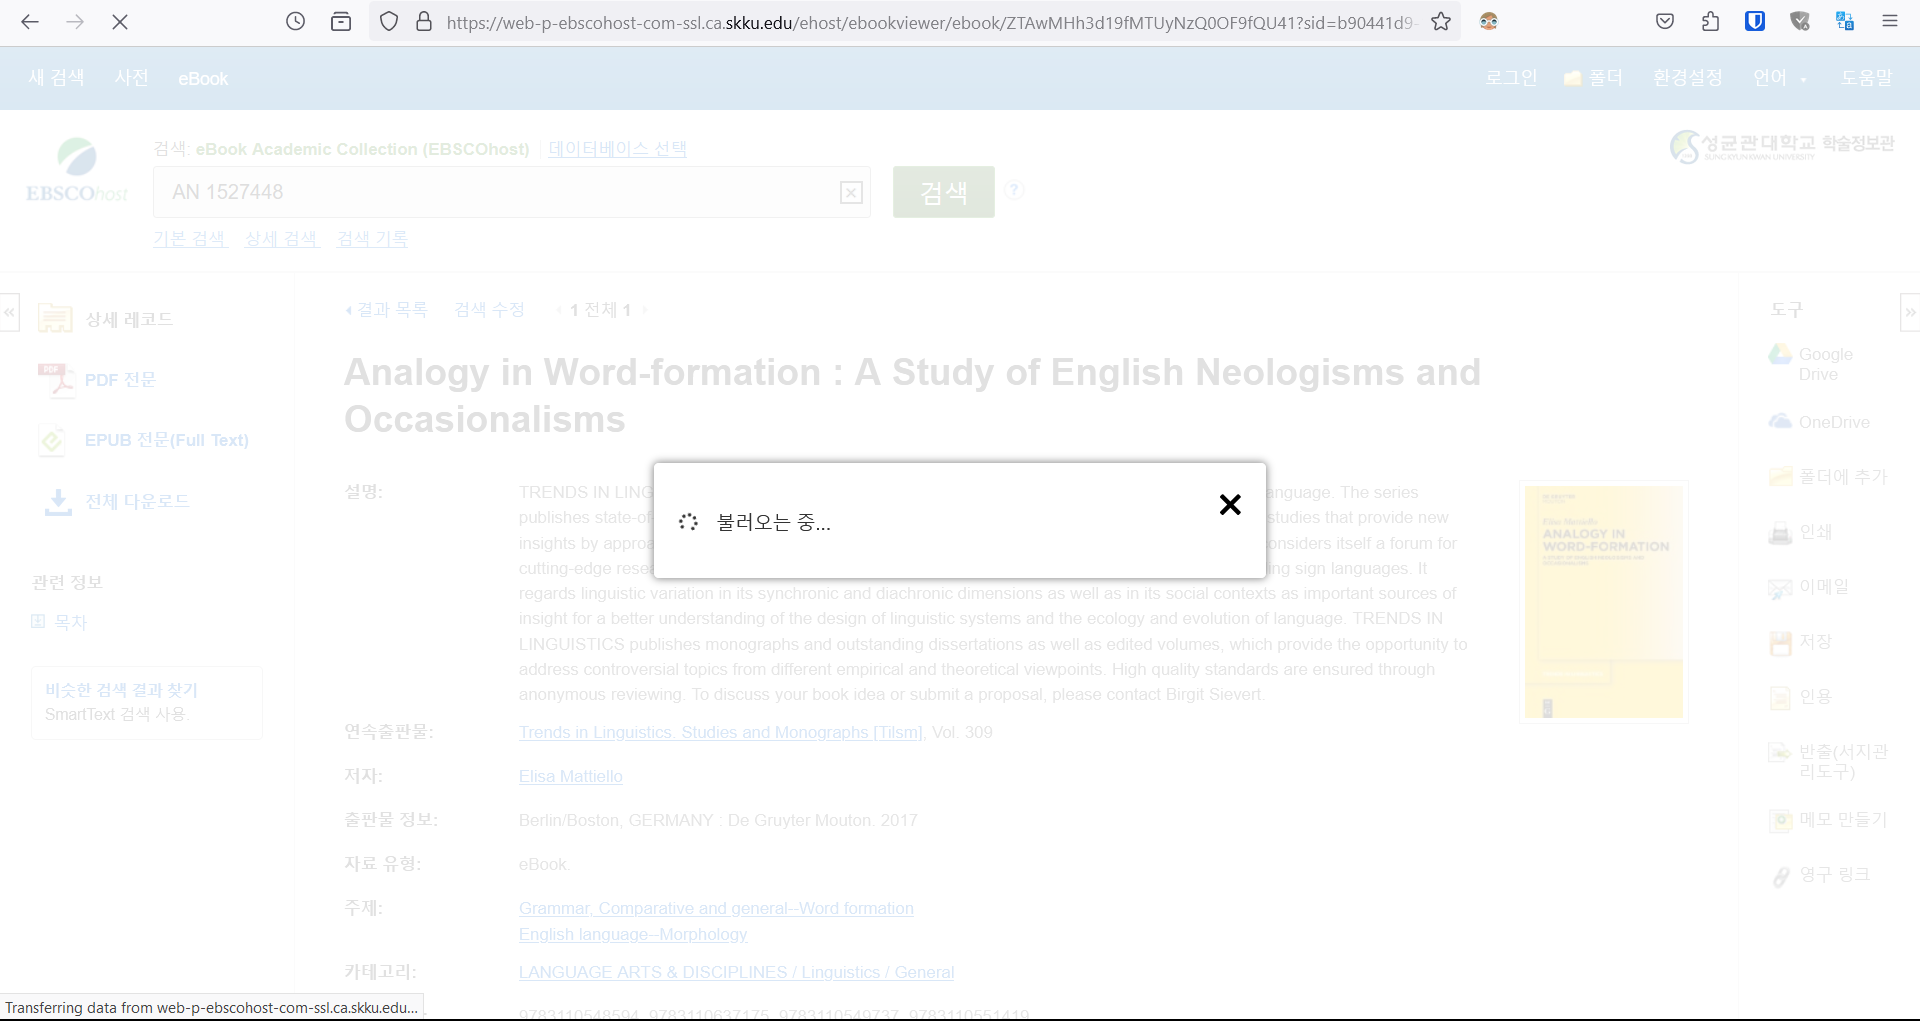1920x1021 pixels.
Task: Open the Trends in Linguistics series link
Action: (x=720, y=732)
